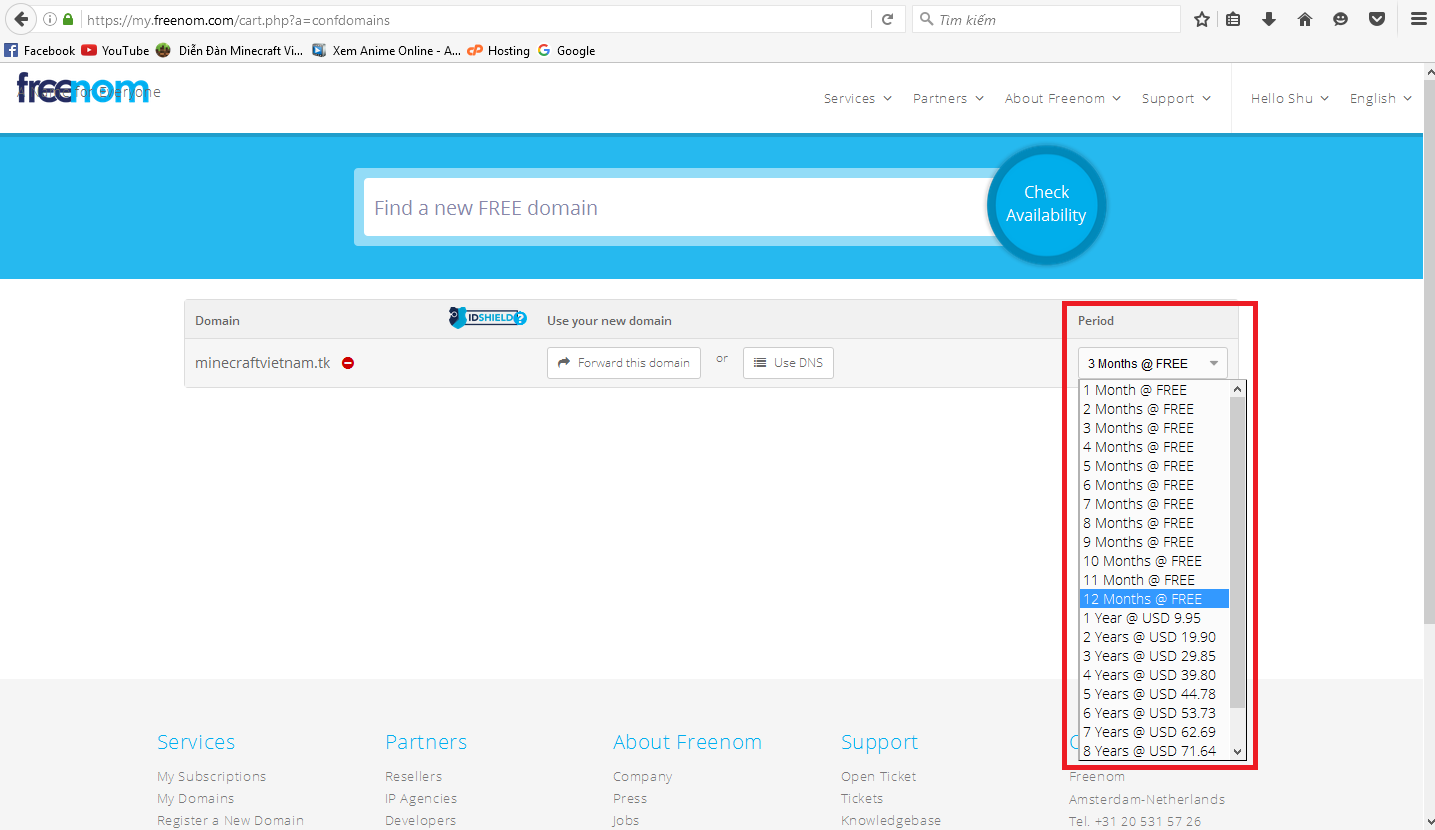Open the My Domains footer link

point(196,798)
